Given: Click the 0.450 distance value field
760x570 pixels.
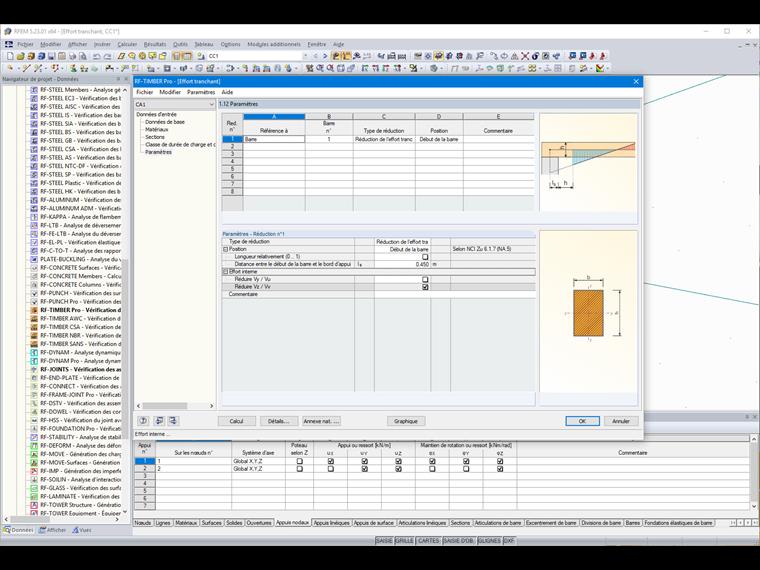Looking at the screenshot, I should 402,264.
